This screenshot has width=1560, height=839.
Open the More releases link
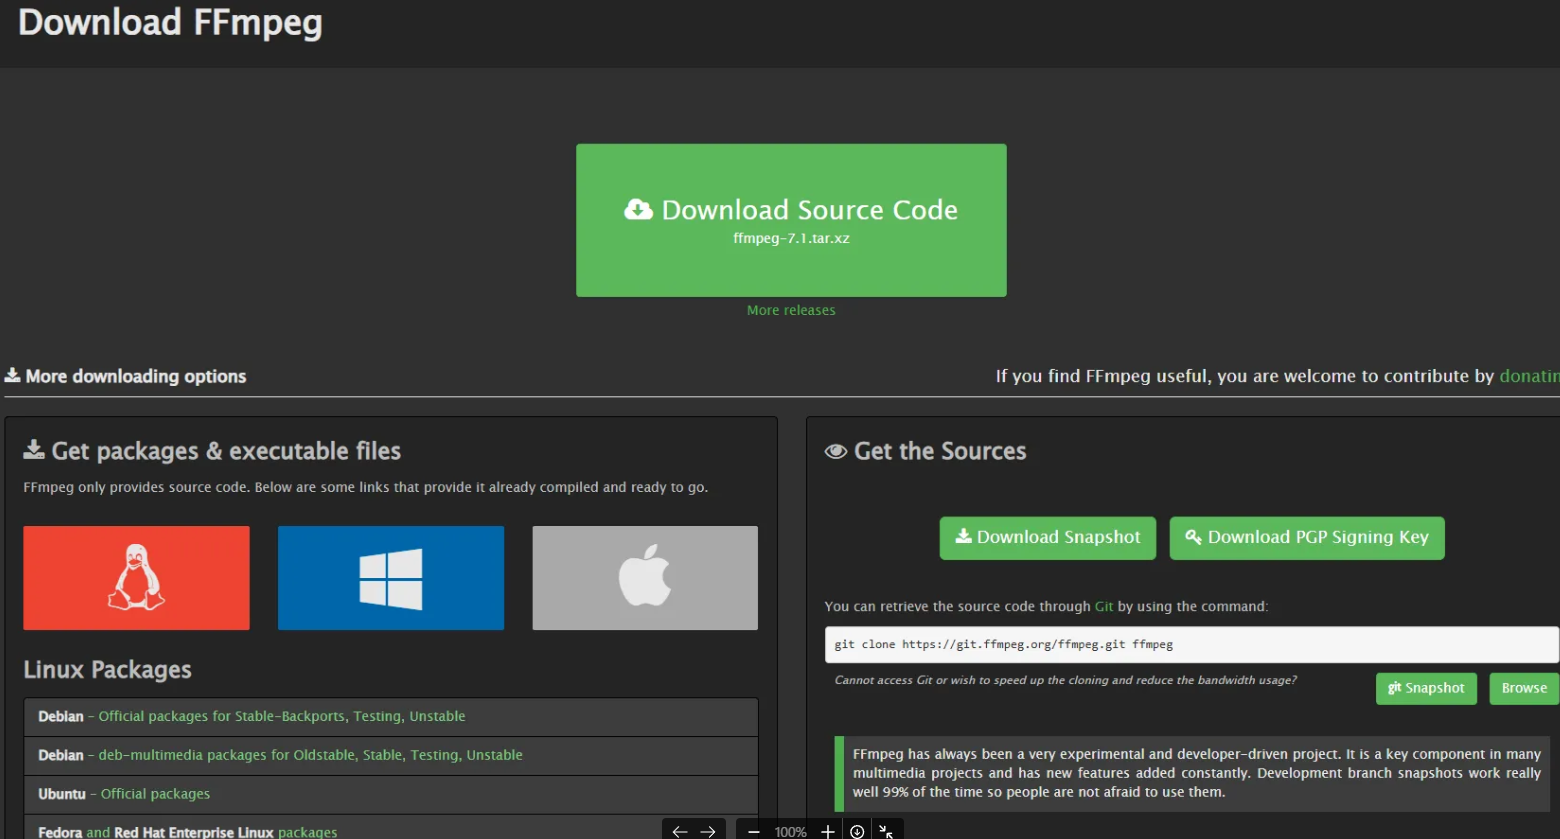tap(791, 310)
